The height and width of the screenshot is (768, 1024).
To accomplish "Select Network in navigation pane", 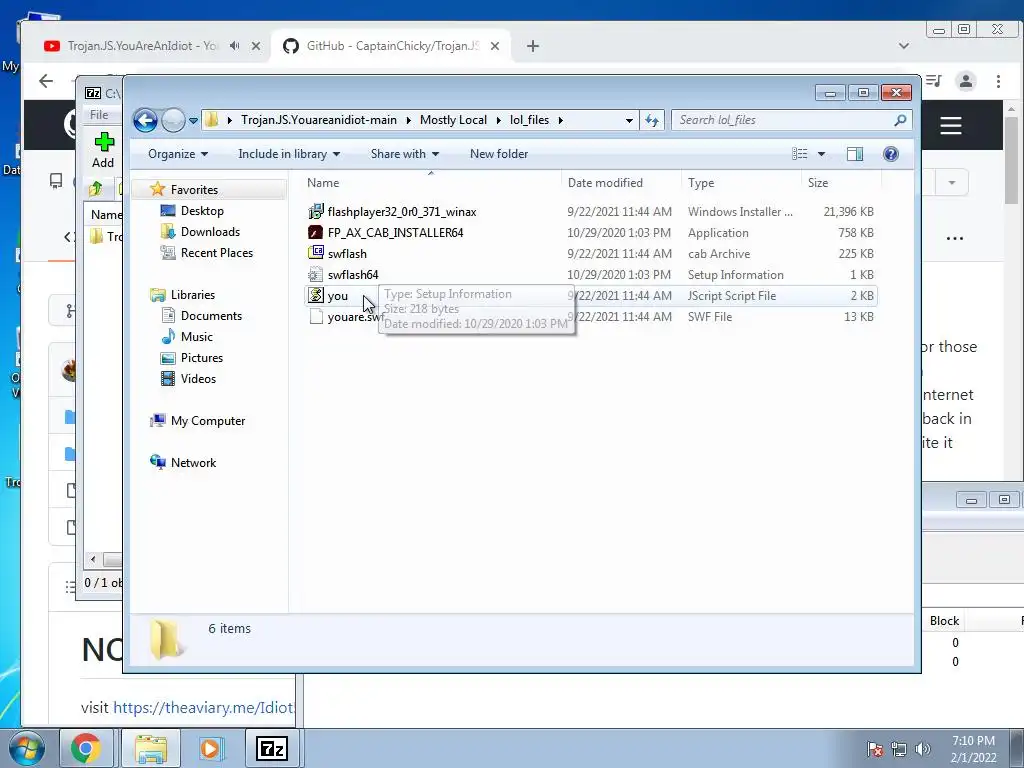I will point(193,463).
